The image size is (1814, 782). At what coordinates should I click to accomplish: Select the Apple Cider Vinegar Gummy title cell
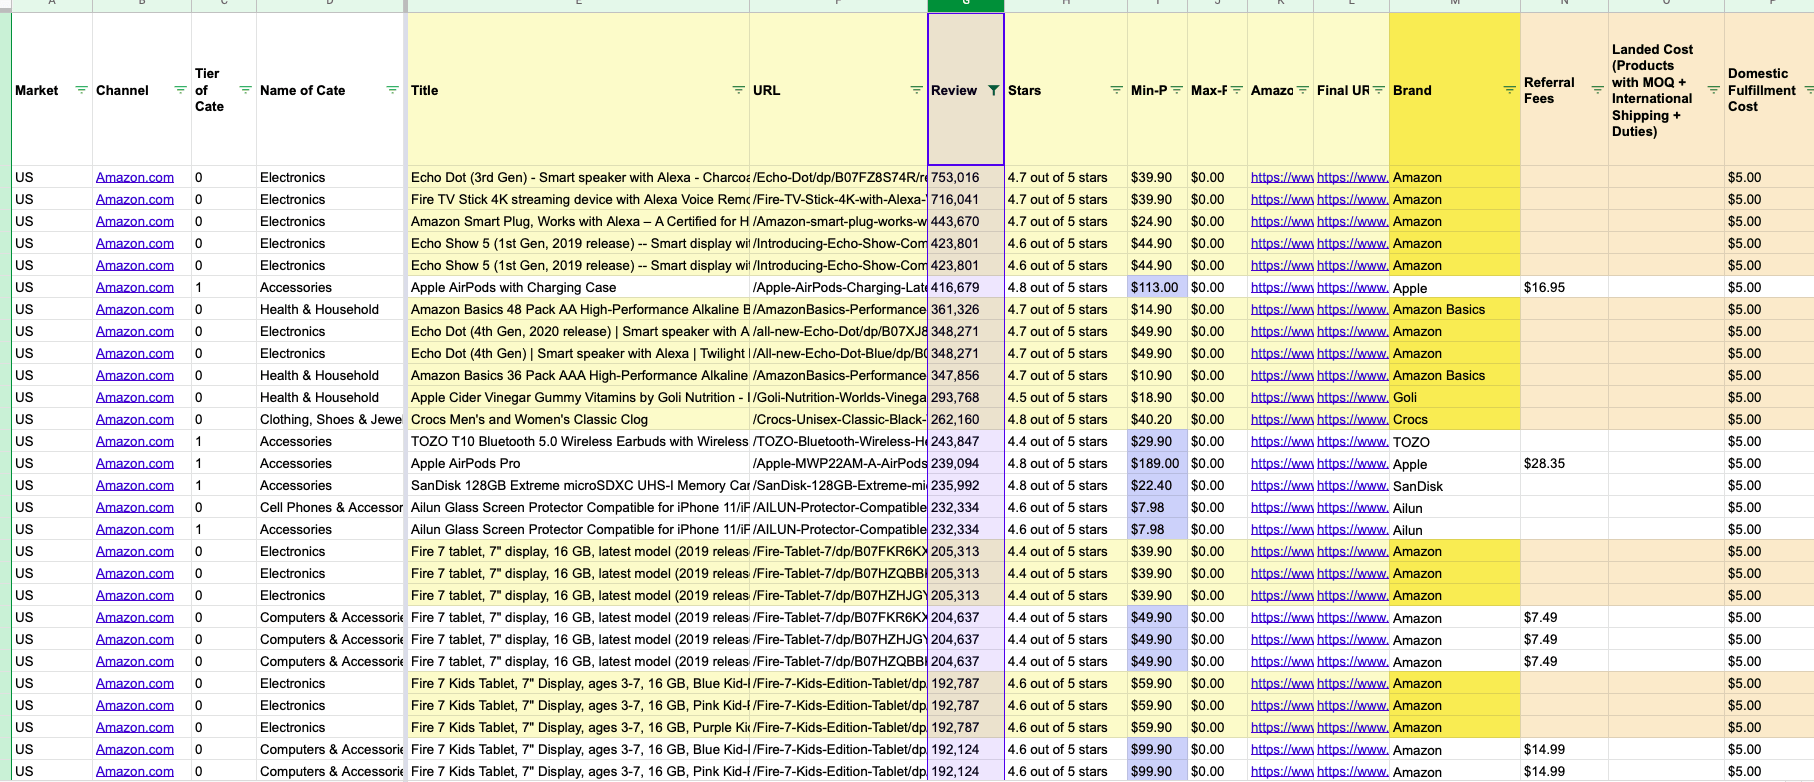coord(579,398)
